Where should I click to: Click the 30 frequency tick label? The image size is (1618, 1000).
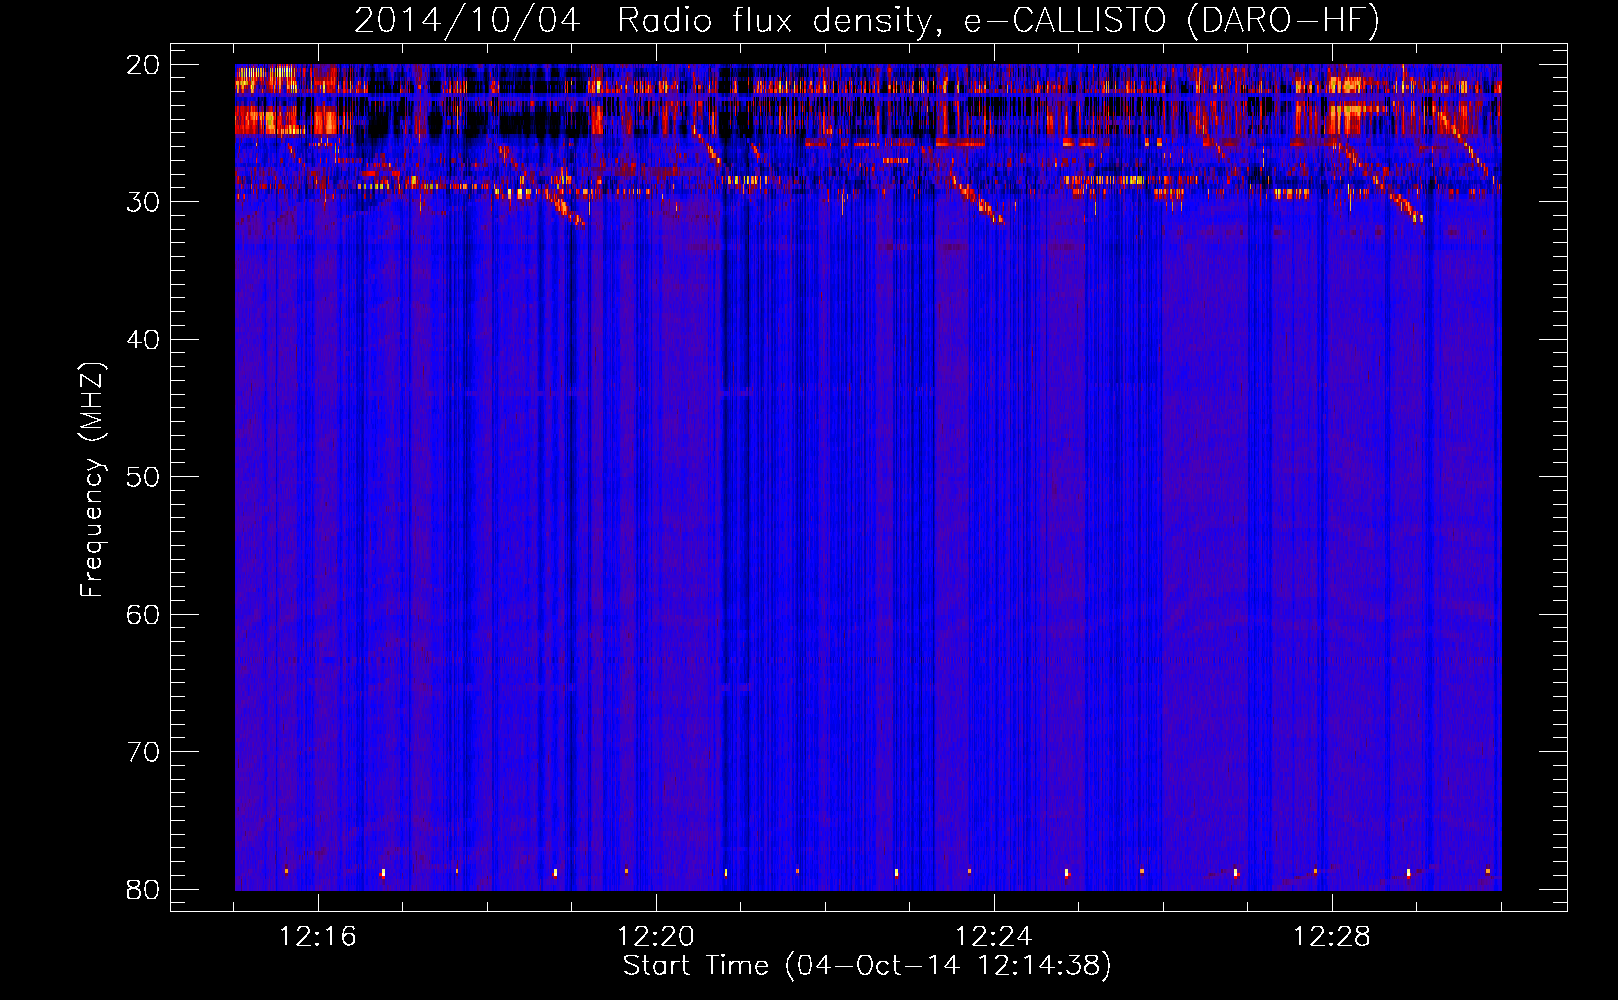point(143,202)
